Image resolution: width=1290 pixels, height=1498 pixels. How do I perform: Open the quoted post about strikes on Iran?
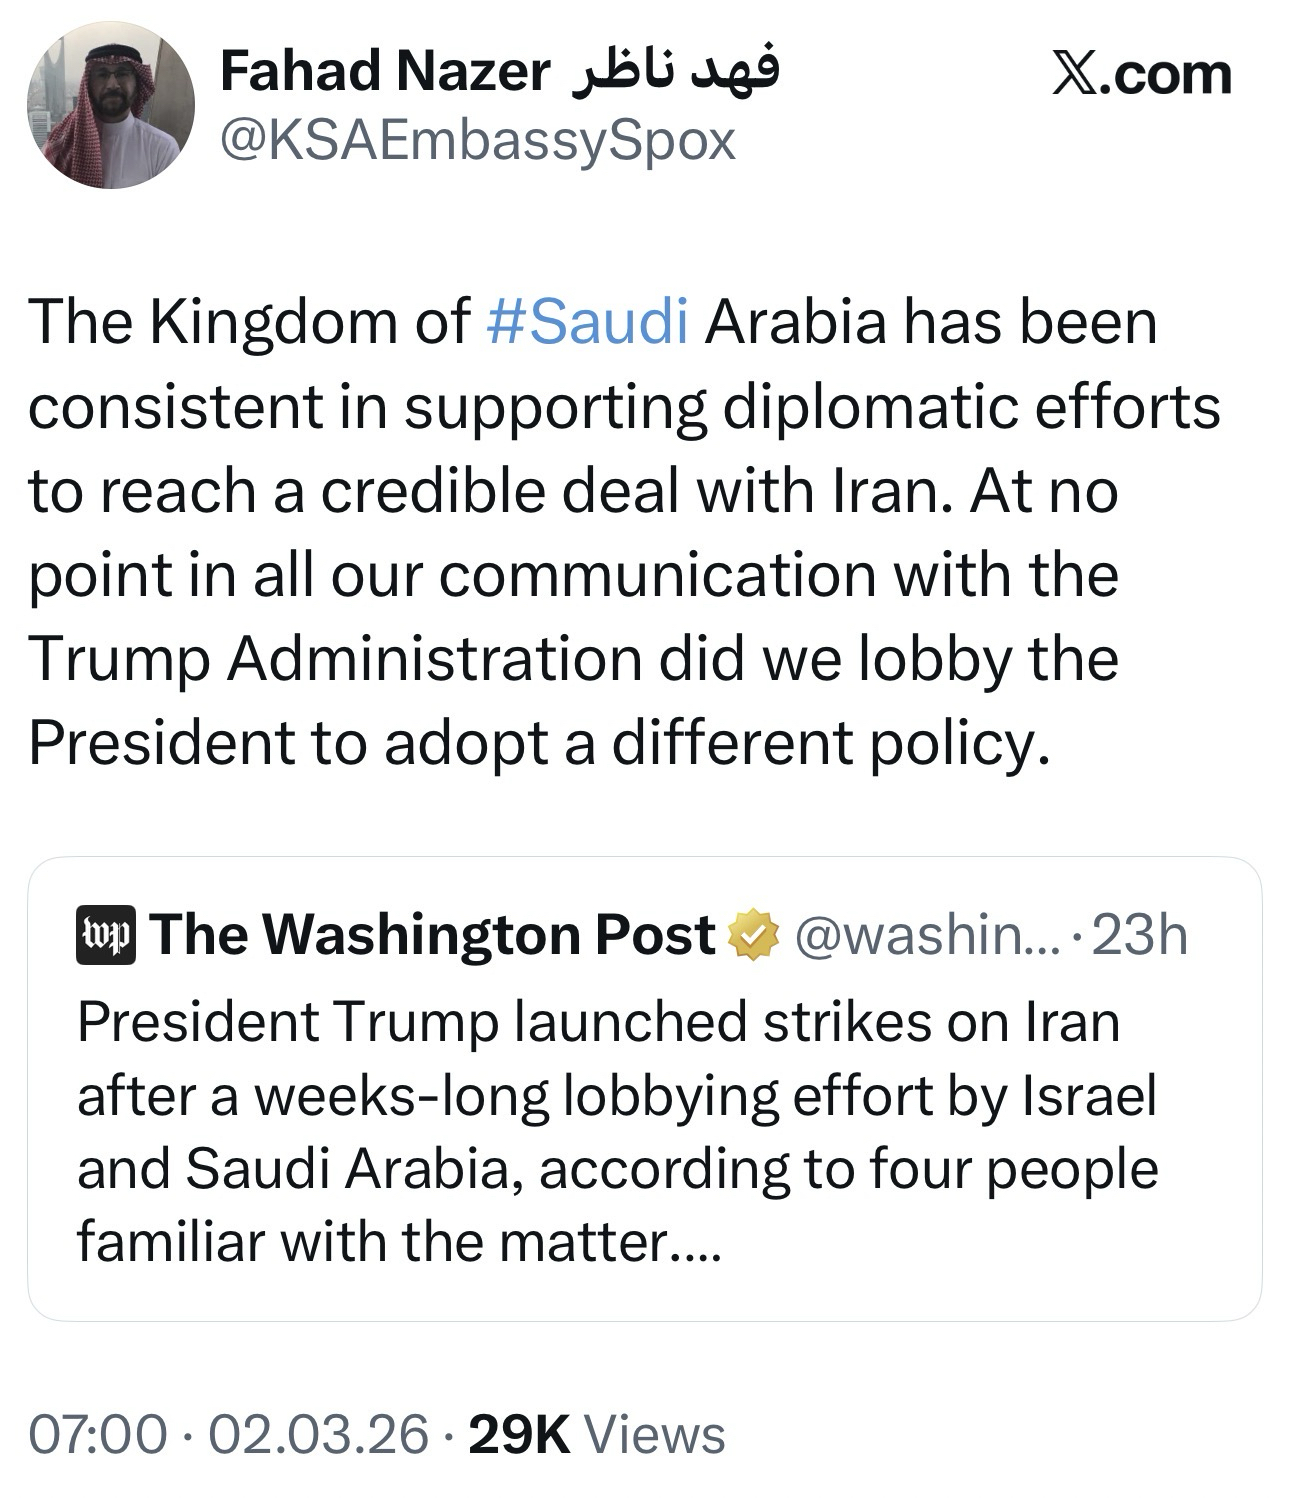point(617,1132)
